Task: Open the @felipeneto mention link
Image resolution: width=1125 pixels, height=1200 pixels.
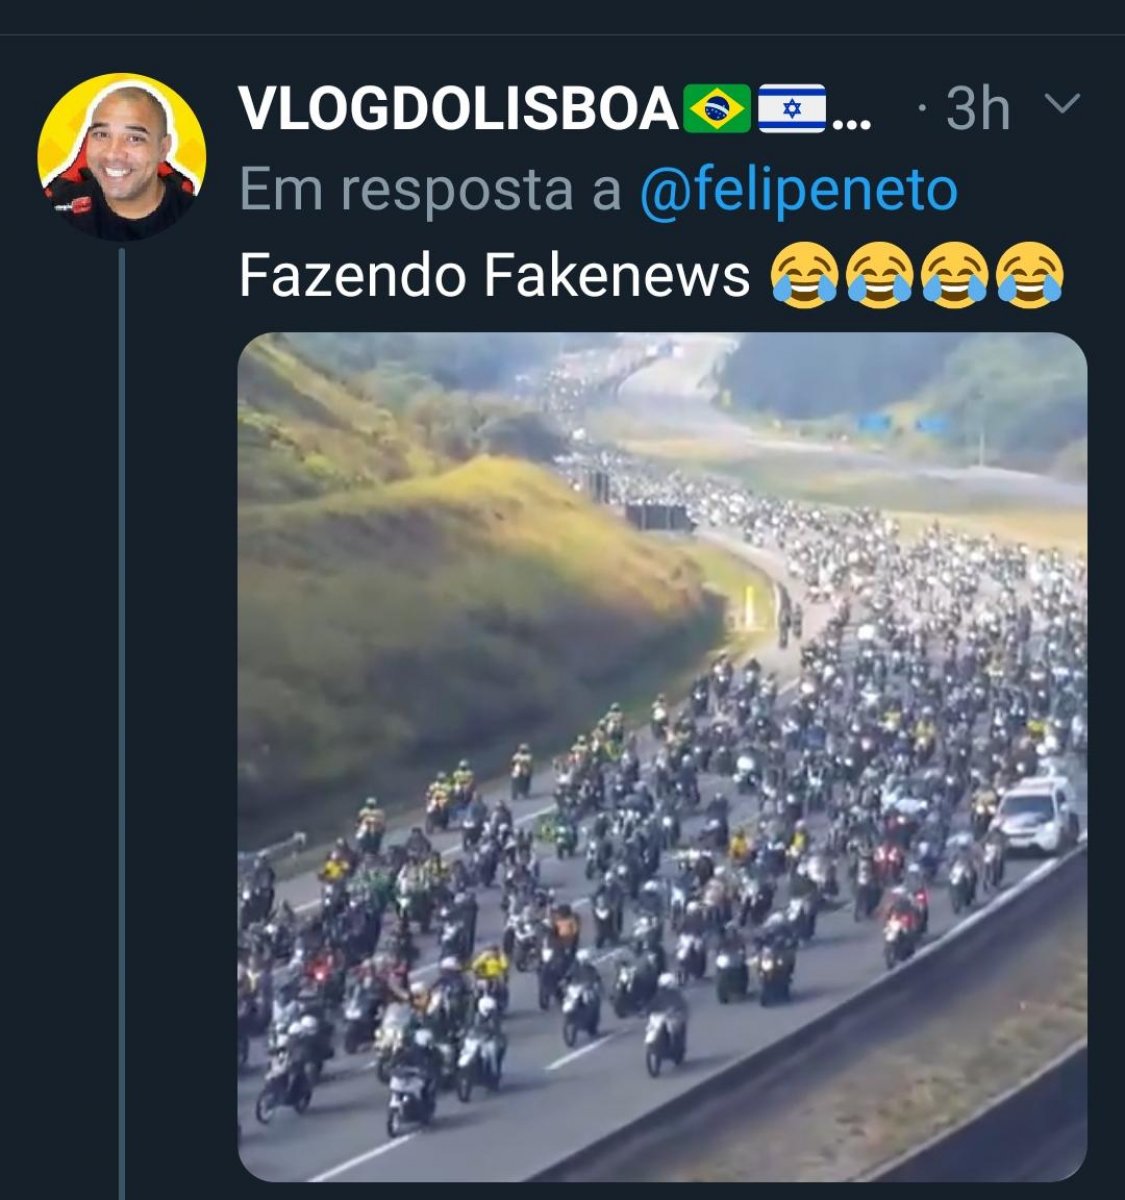Action: tap(798, 191)
